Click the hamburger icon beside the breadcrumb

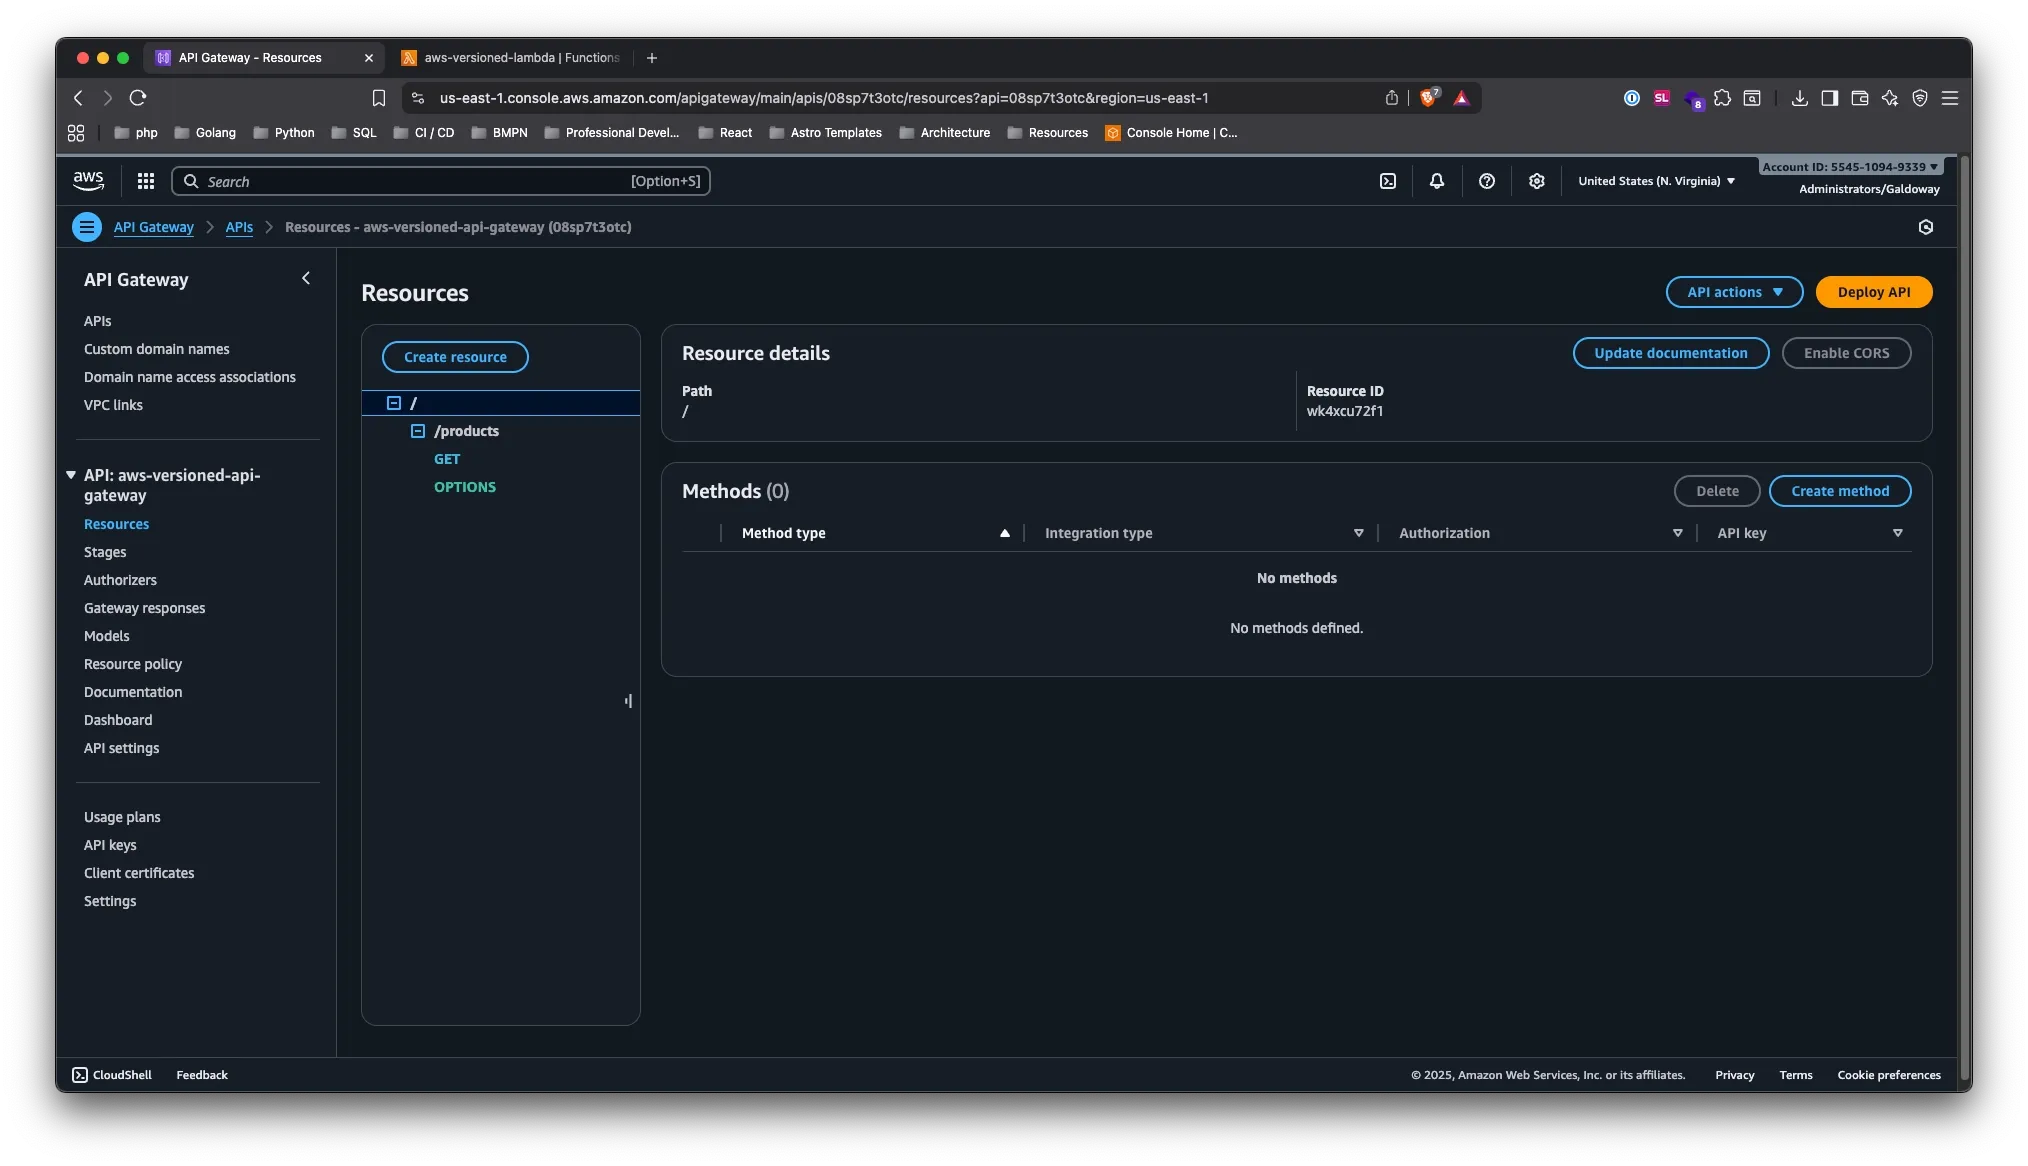87,227
